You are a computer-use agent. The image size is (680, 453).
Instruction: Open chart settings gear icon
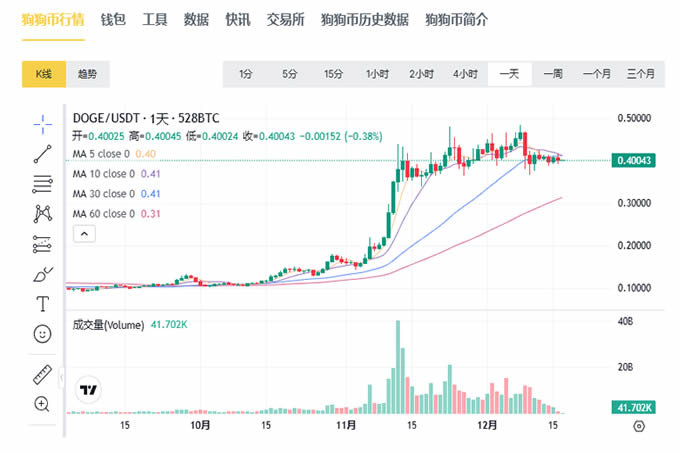pos(639,426)
